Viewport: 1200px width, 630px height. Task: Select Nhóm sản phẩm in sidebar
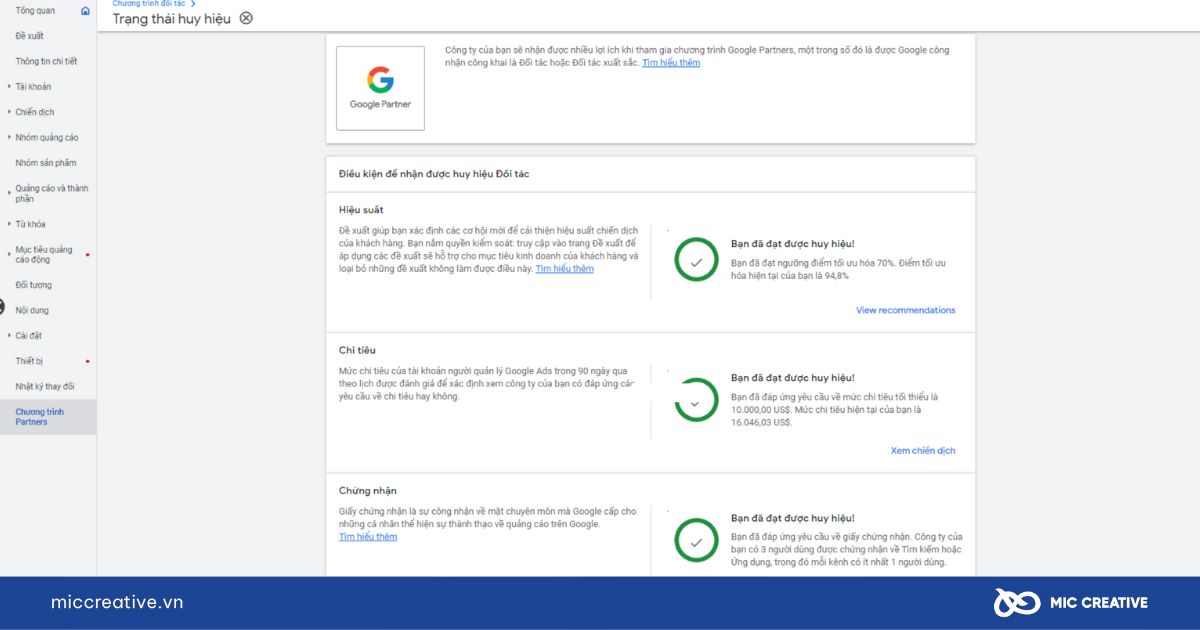pos(46,163)
